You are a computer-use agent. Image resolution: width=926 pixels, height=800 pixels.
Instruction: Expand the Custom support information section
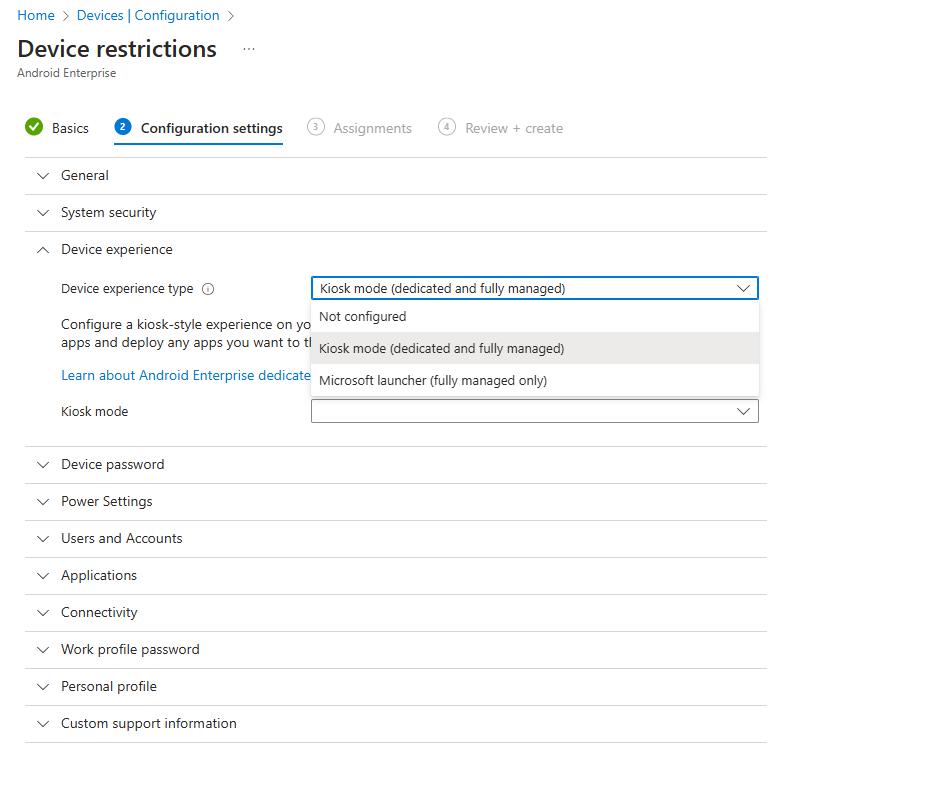coord(149,723)
